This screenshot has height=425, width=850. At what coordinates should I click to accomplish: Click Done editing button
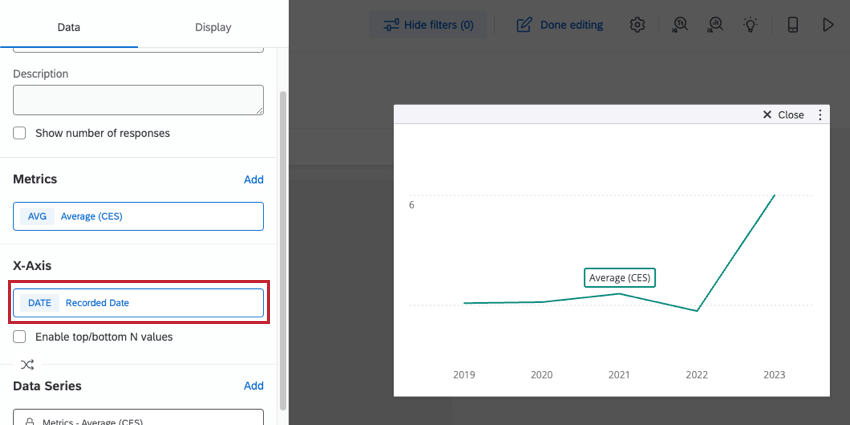click(560, 25)
